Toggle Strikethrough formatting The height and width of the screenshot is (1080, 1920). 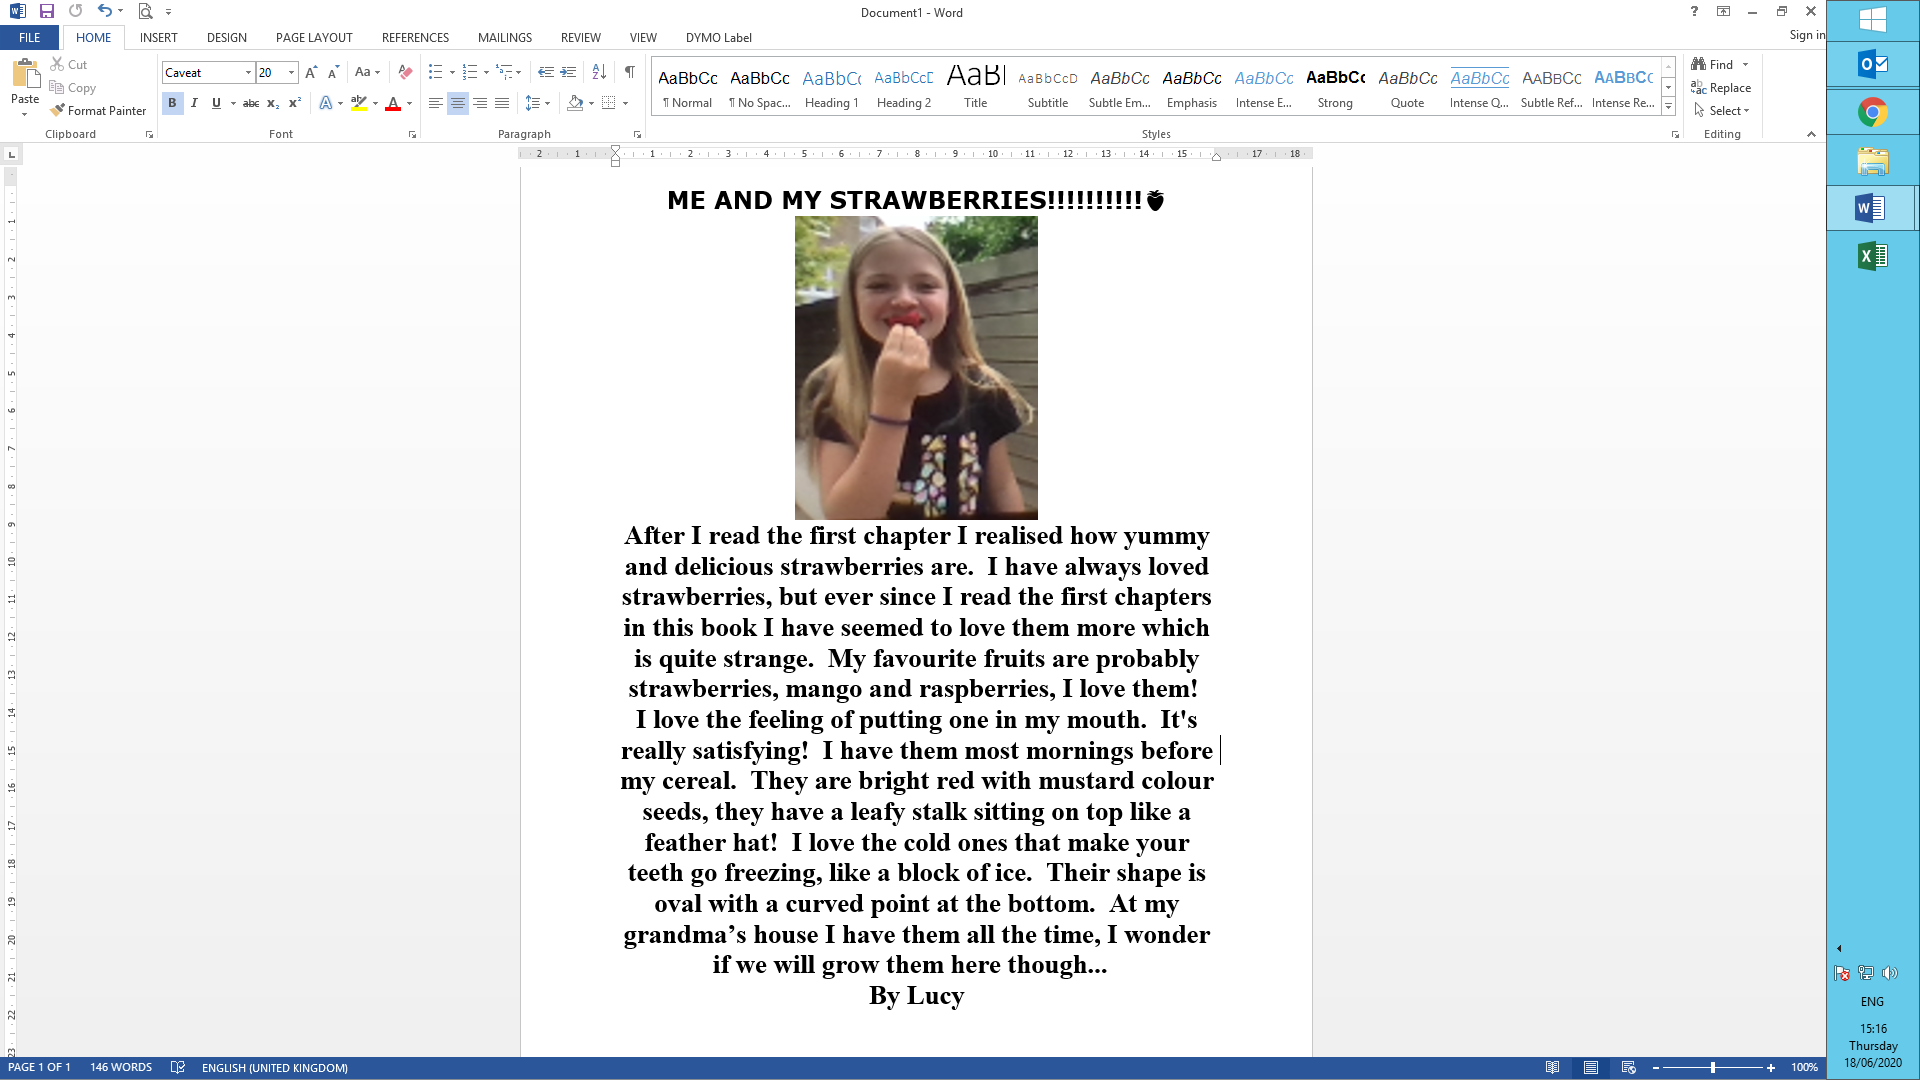(251, 103)
